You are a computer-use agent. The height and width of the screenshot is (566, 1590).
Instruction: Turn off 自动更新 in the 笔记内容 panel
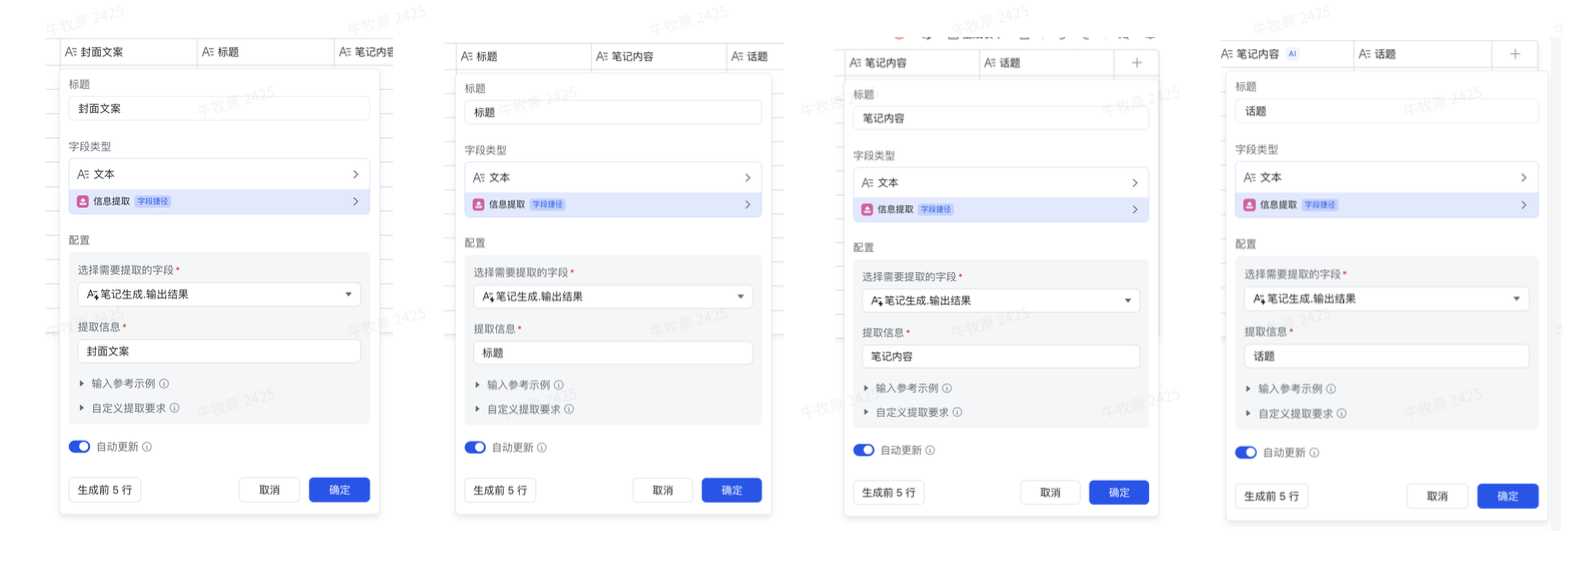pos(864,450)
